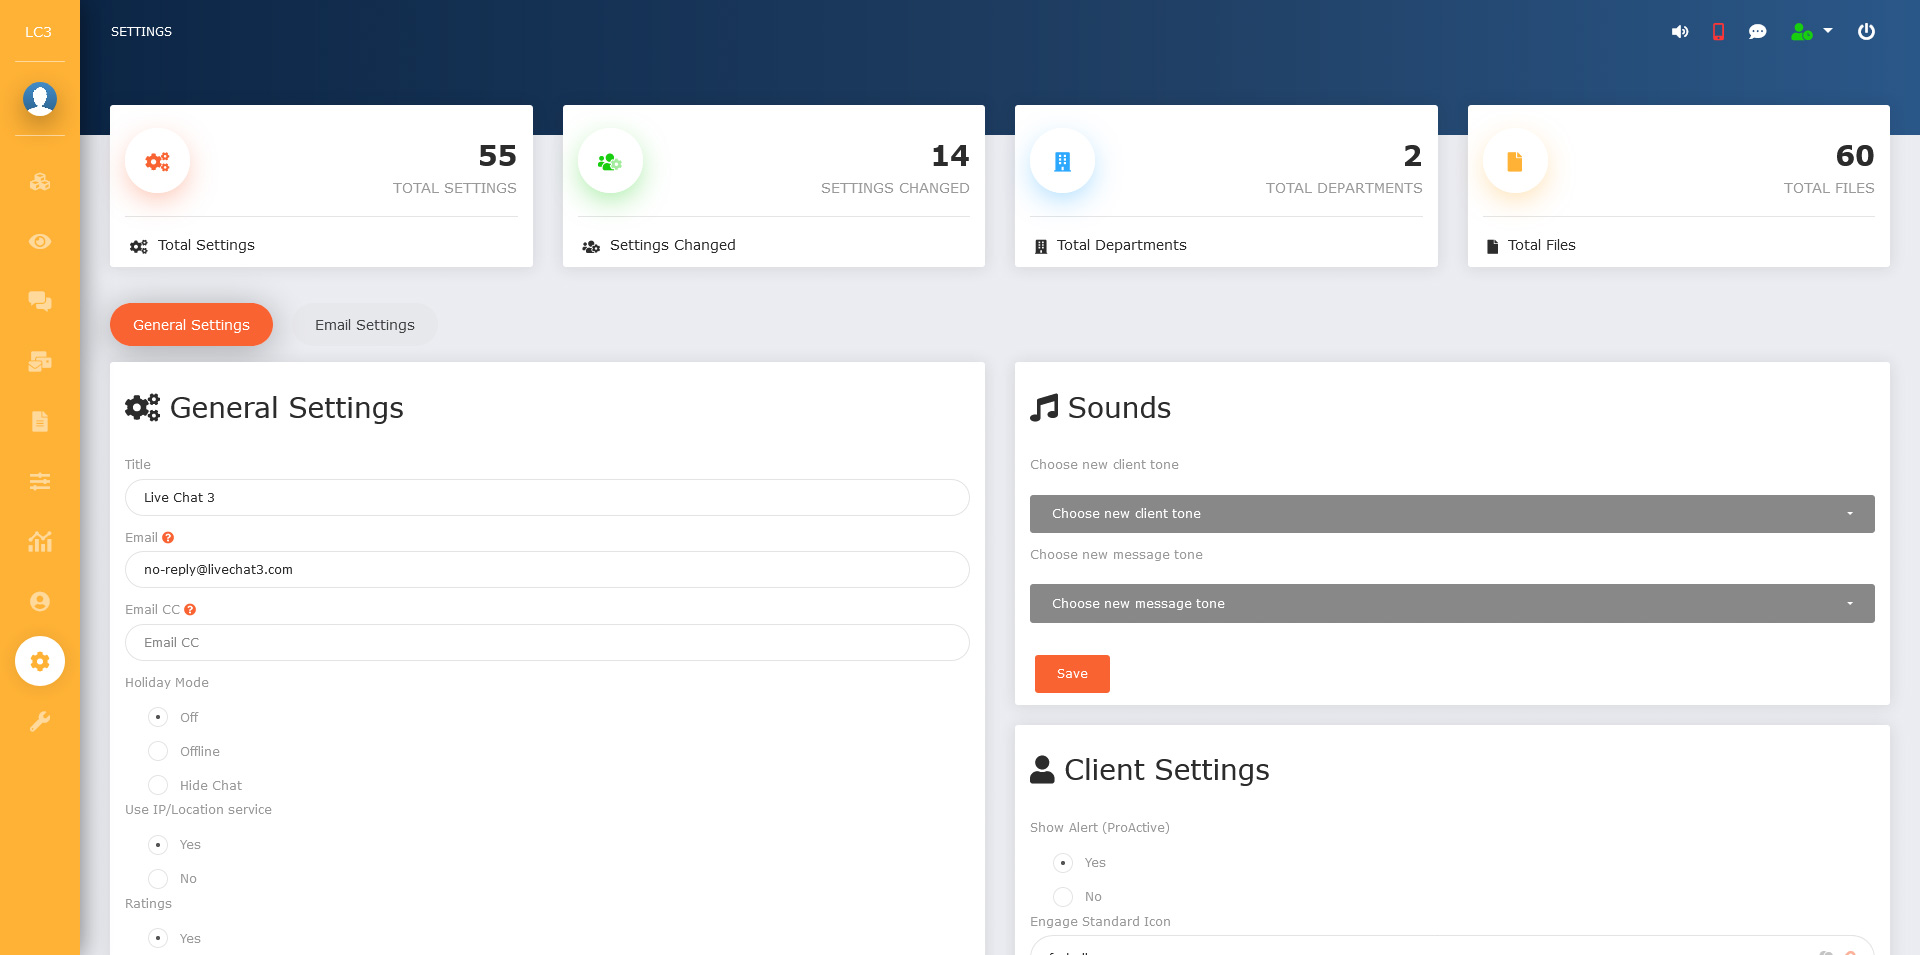
Task: Open the wrench maintenance icon in sidebar
Action: click(40, 721)
